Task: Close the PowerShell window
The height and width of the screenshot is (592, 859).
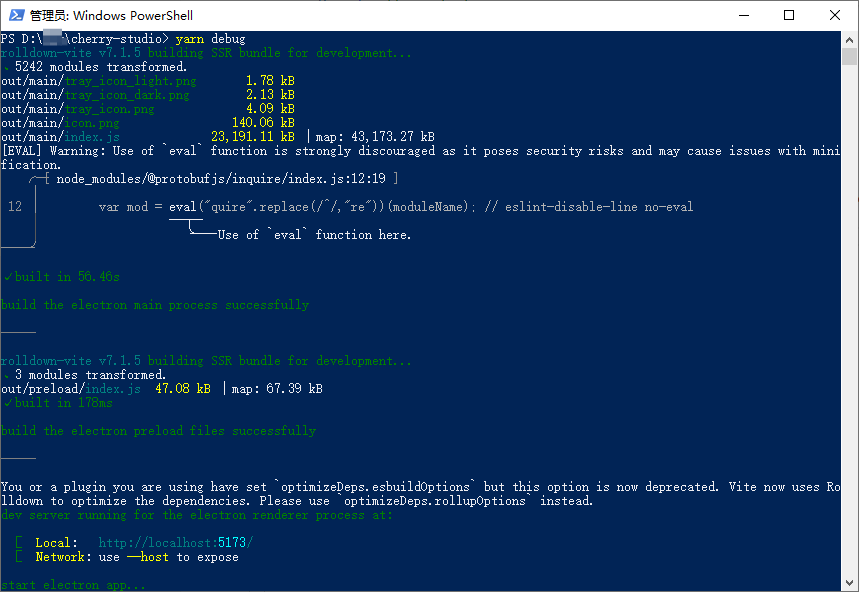Action: [x=834, y=15]
